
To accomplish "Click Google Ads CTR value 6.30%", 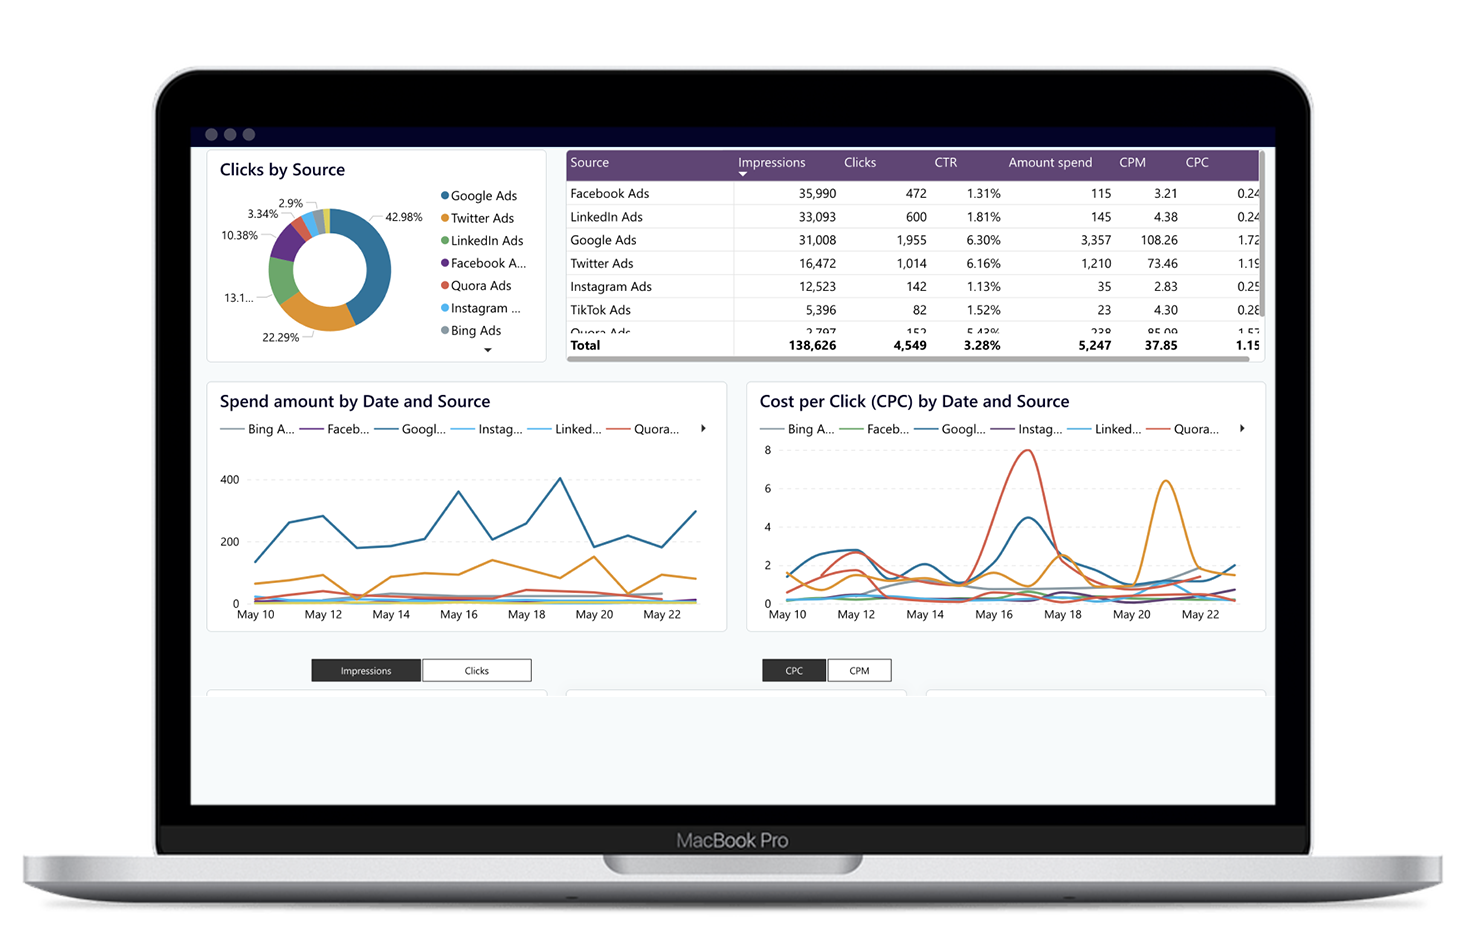I will pos(983,240).
